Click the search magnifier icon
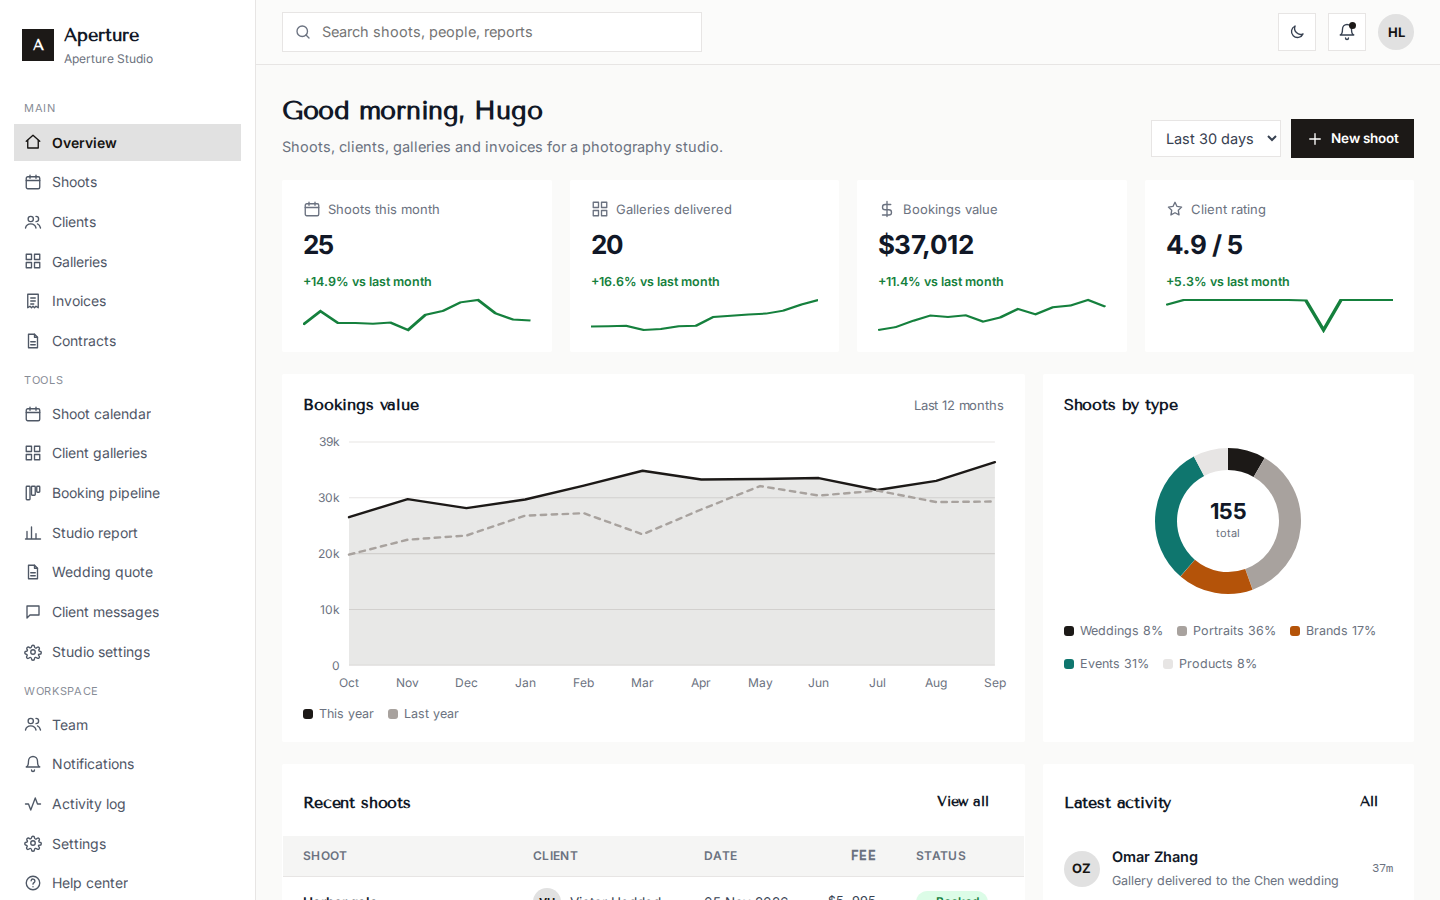 [303, 32]
